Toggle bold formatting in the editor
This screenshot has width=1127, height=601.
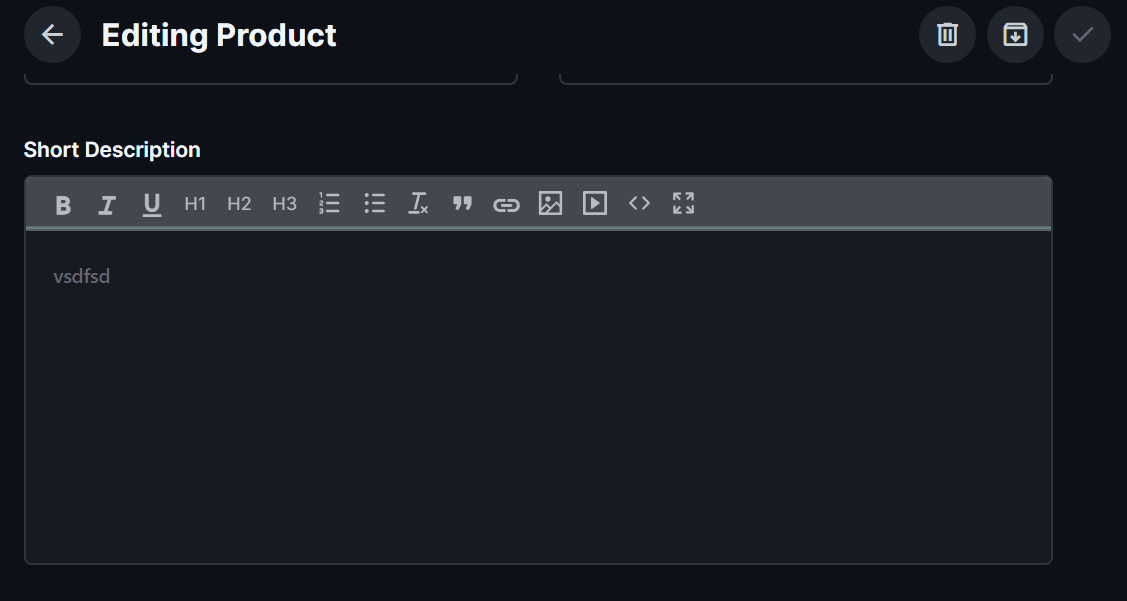(x=63, y=204)
